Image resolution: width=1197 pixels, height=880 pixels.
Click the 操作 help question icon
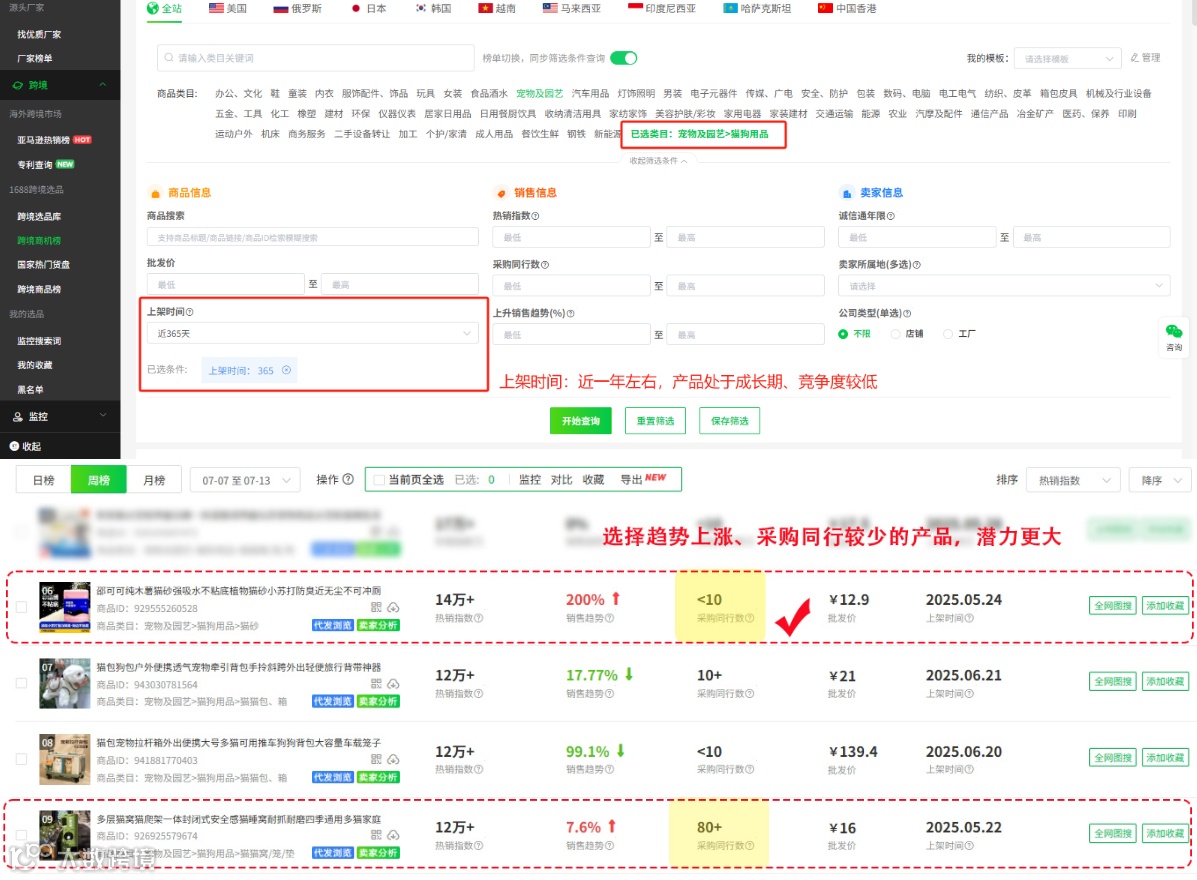[348, 479]
